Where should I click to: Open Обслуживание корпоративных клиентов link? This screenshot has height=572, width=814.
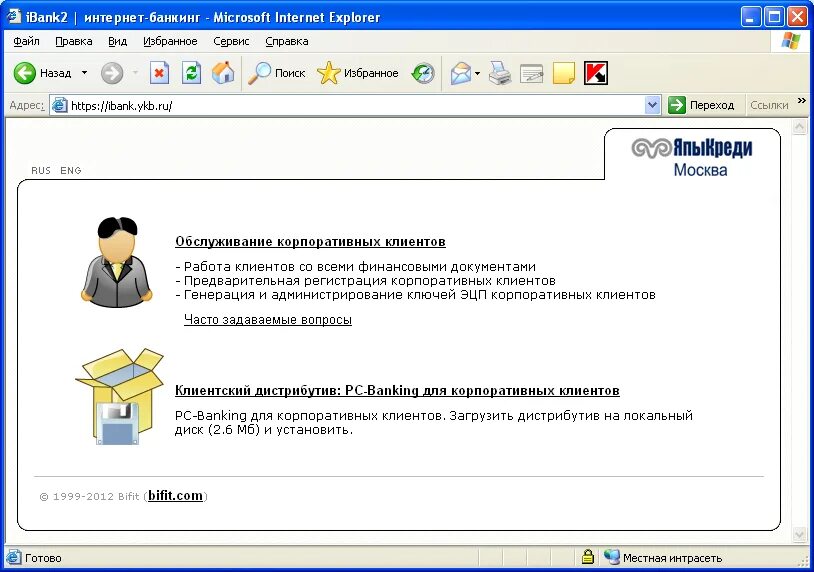[310, 241]
